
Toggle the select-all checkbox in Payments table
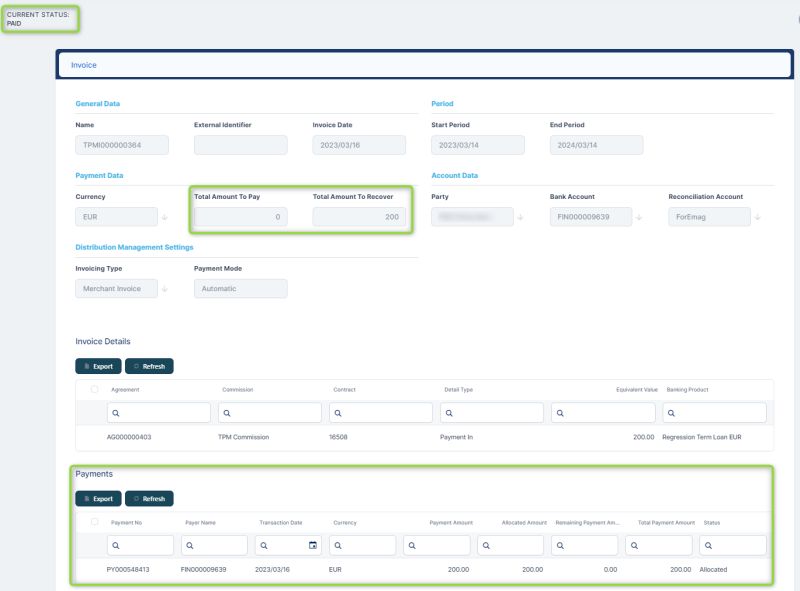click(93, 521)
